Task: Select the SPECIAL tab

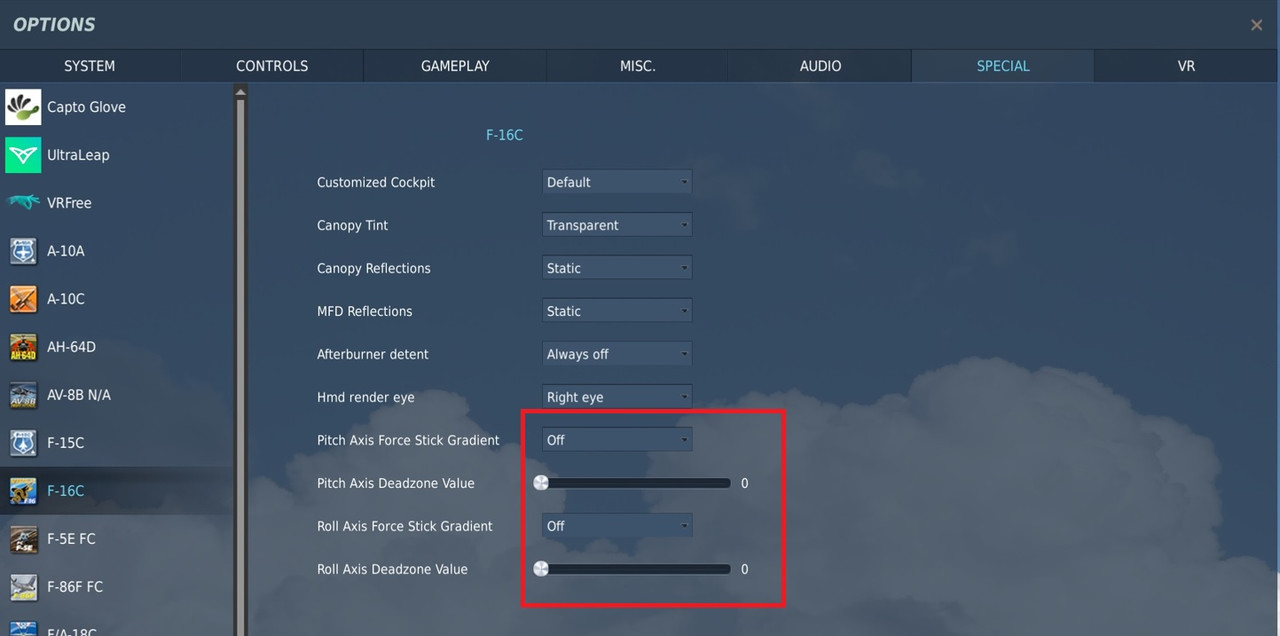Action: [x=1003, y=66]
